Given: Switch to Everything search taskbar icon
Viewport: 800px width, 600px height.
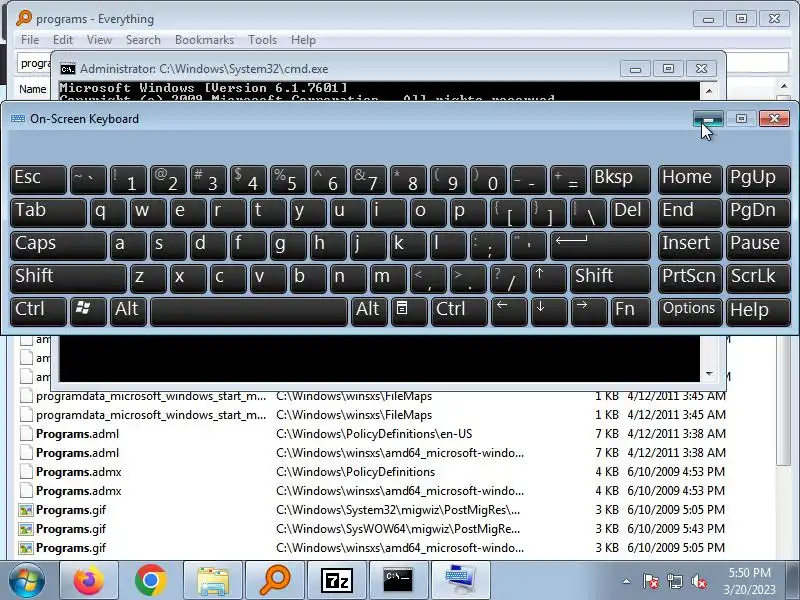Looking at the screenshot, I should pyautogui.click(x=275, y=580).
